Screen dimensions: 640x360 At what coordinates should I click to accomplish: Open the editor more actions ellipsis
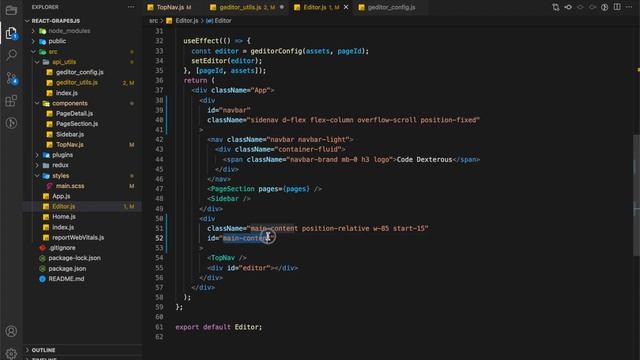[x=629, y=7]
